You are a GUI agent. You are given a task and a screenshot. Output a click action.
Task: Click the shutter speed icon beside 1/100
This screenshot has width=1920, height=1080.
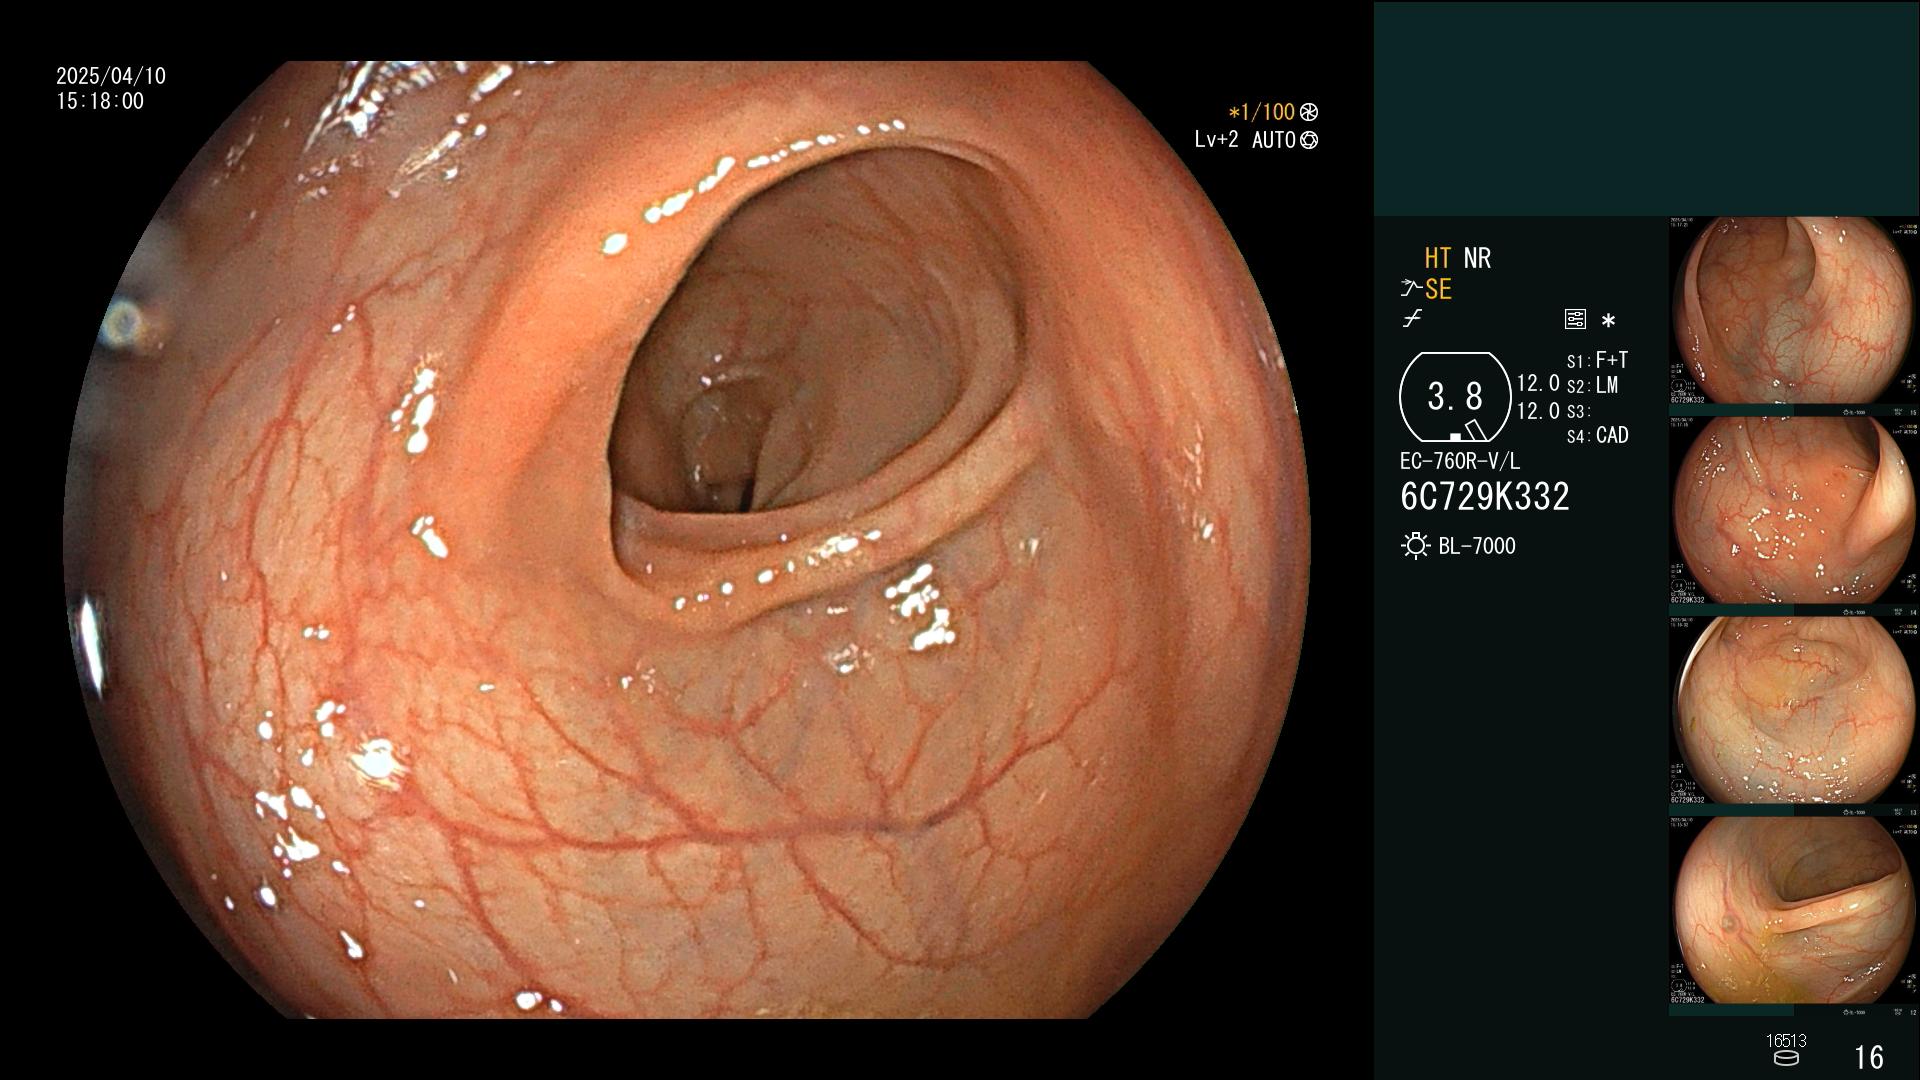(1309, 113)
